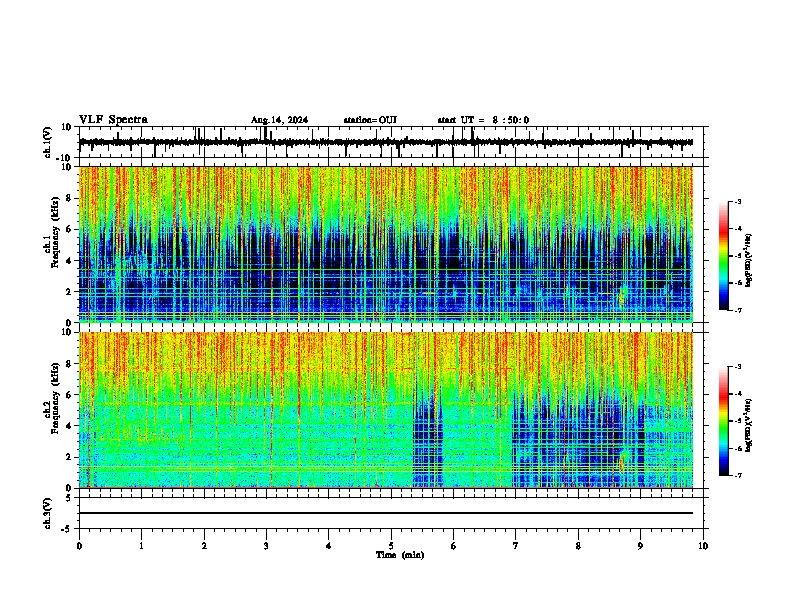
Task: Click the '-7' label on ch.2 color scale
Action: (x=737, y=475)
